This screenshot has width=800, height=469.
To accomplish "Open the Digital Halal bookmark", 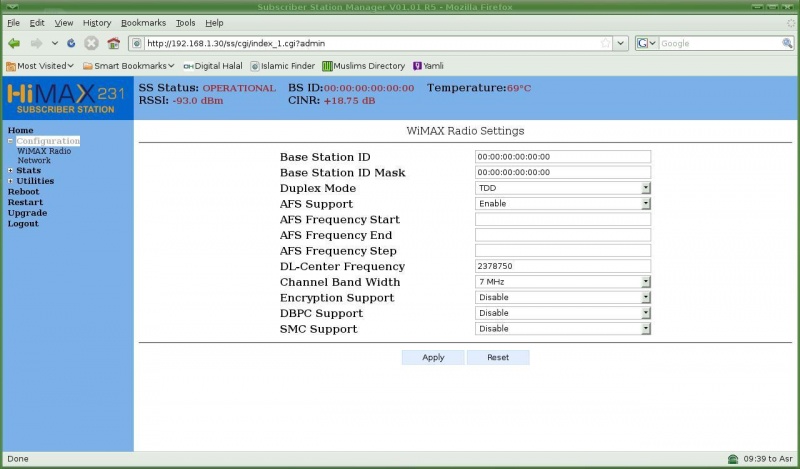I will point(212,66).
